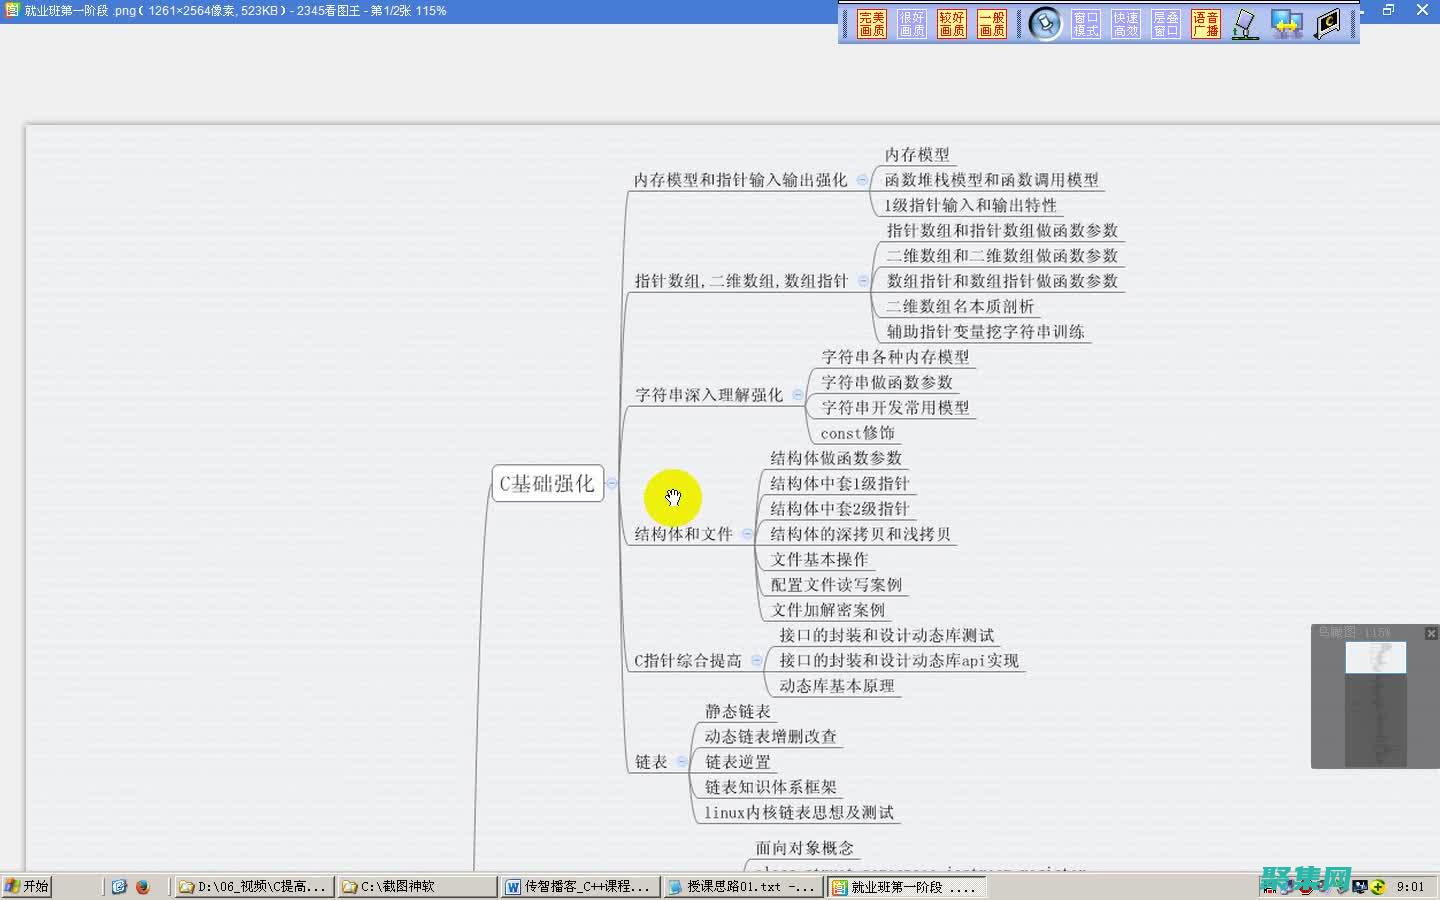Switch to the 传智播客_C++课程 Word document

[580, 887]
